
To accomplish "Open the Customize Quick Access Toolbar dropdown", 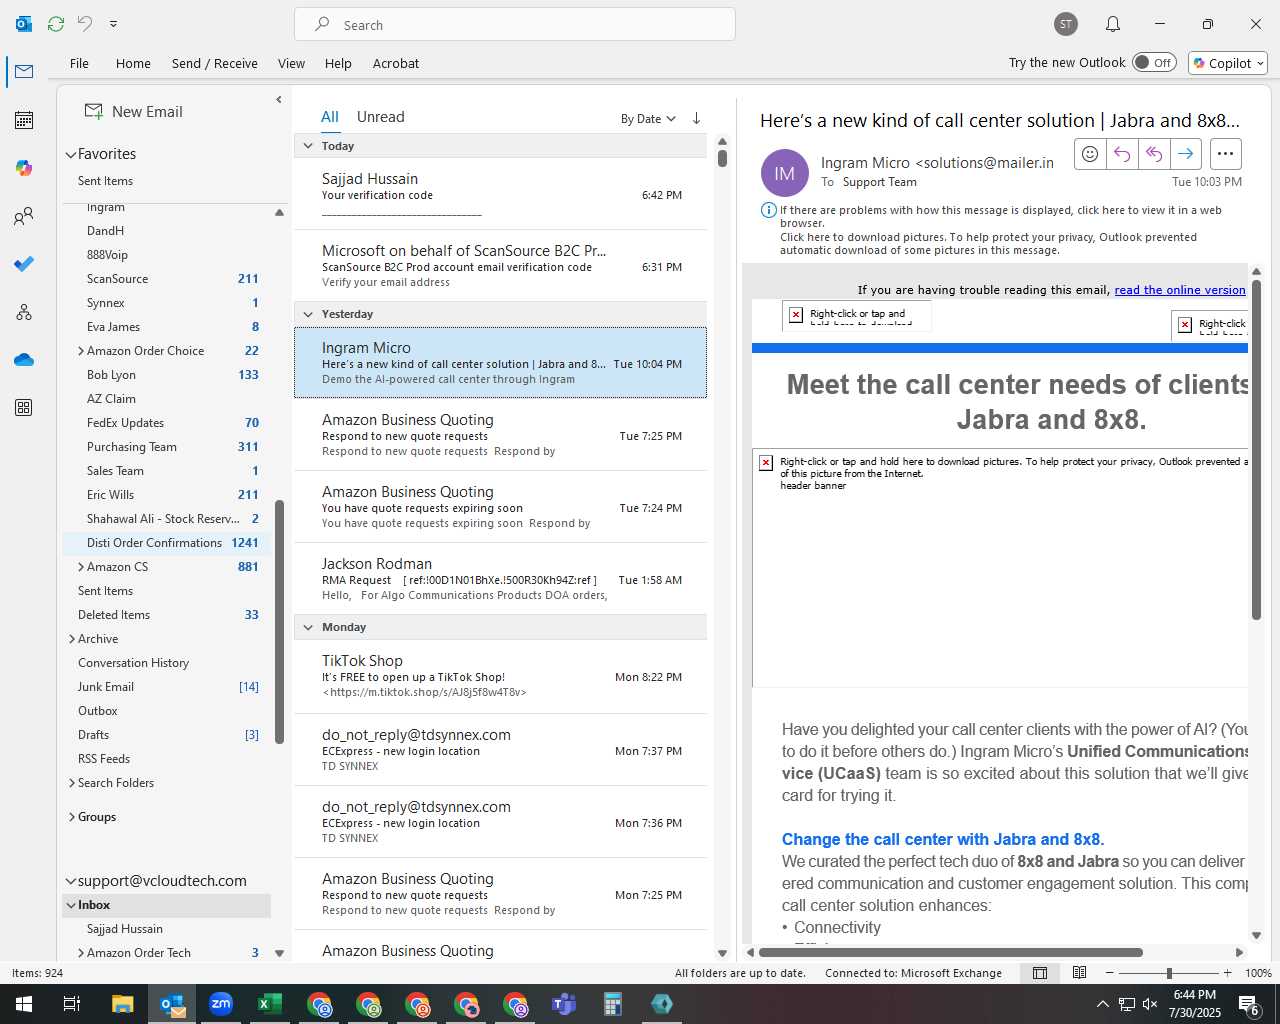I will [x=113, y=24].
